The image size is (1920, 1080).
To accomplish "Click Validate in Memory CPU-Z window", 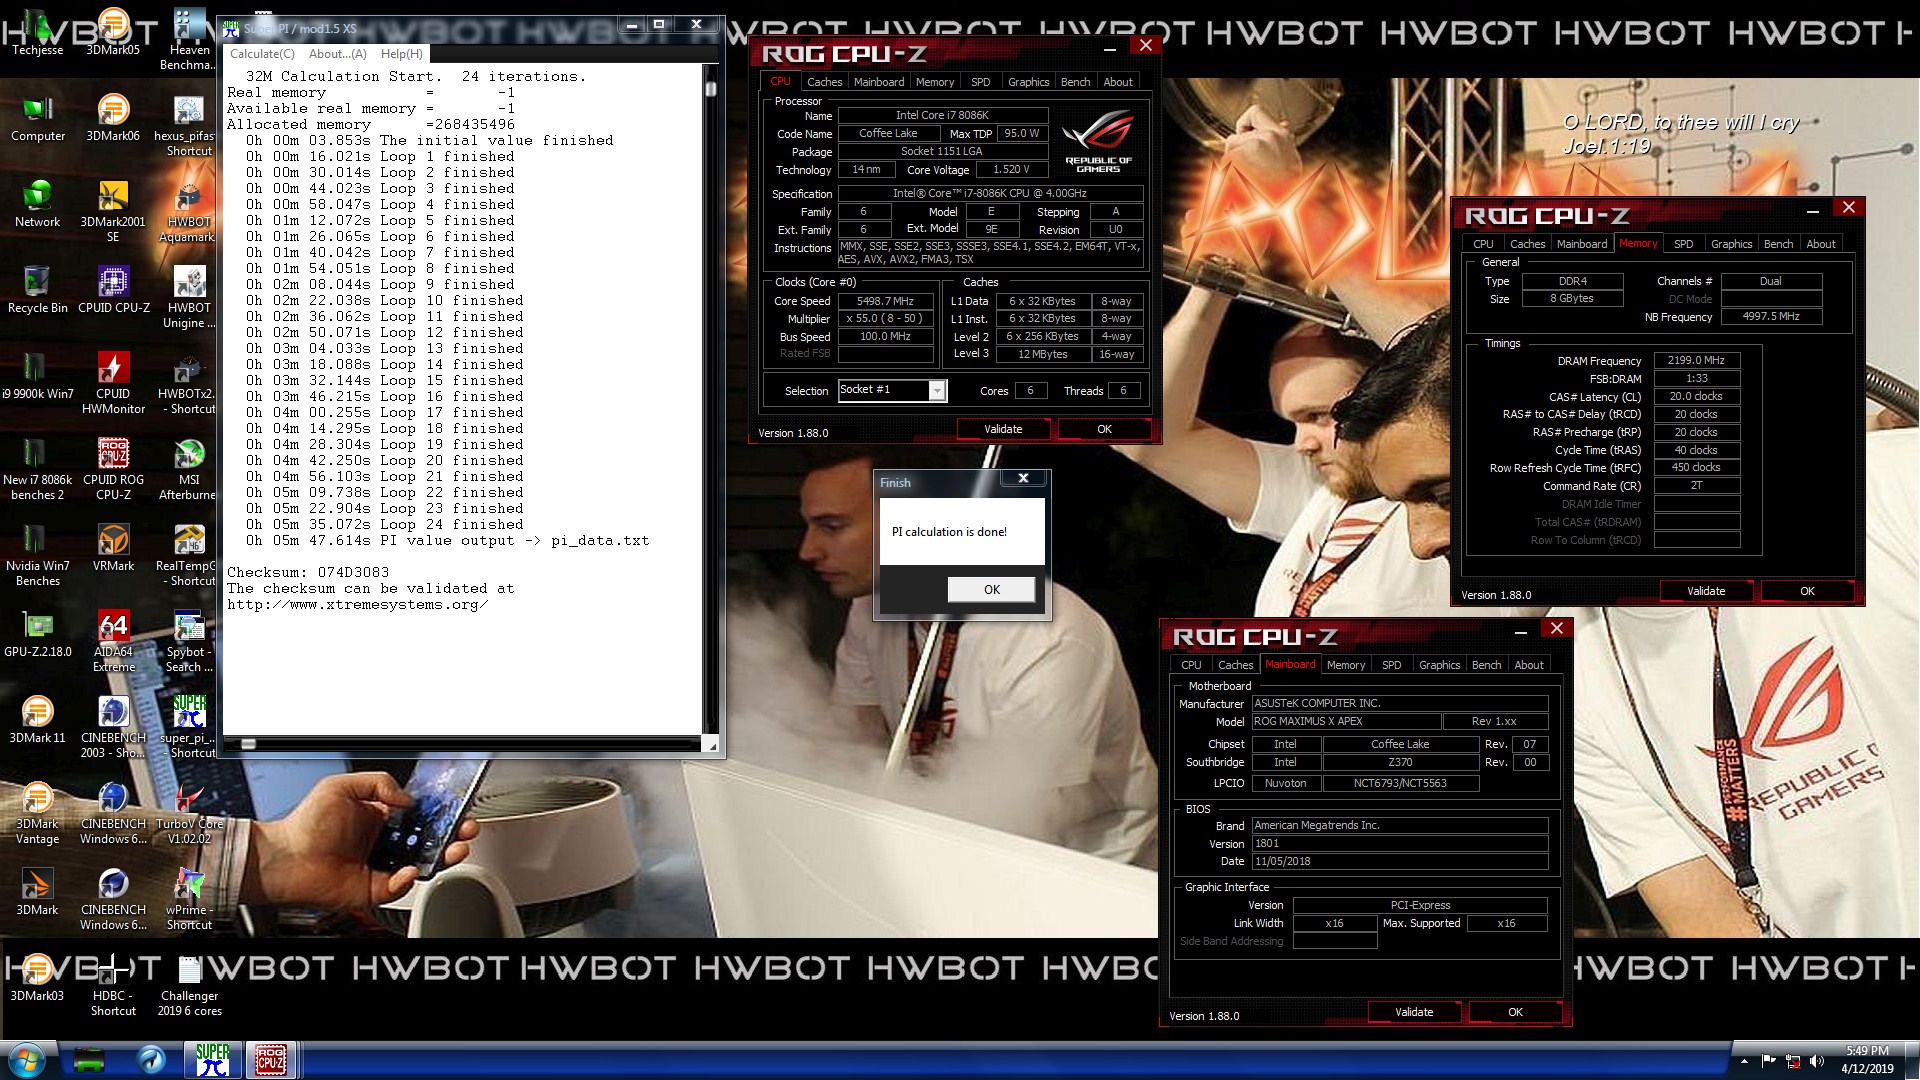I will pos(1706,591).
